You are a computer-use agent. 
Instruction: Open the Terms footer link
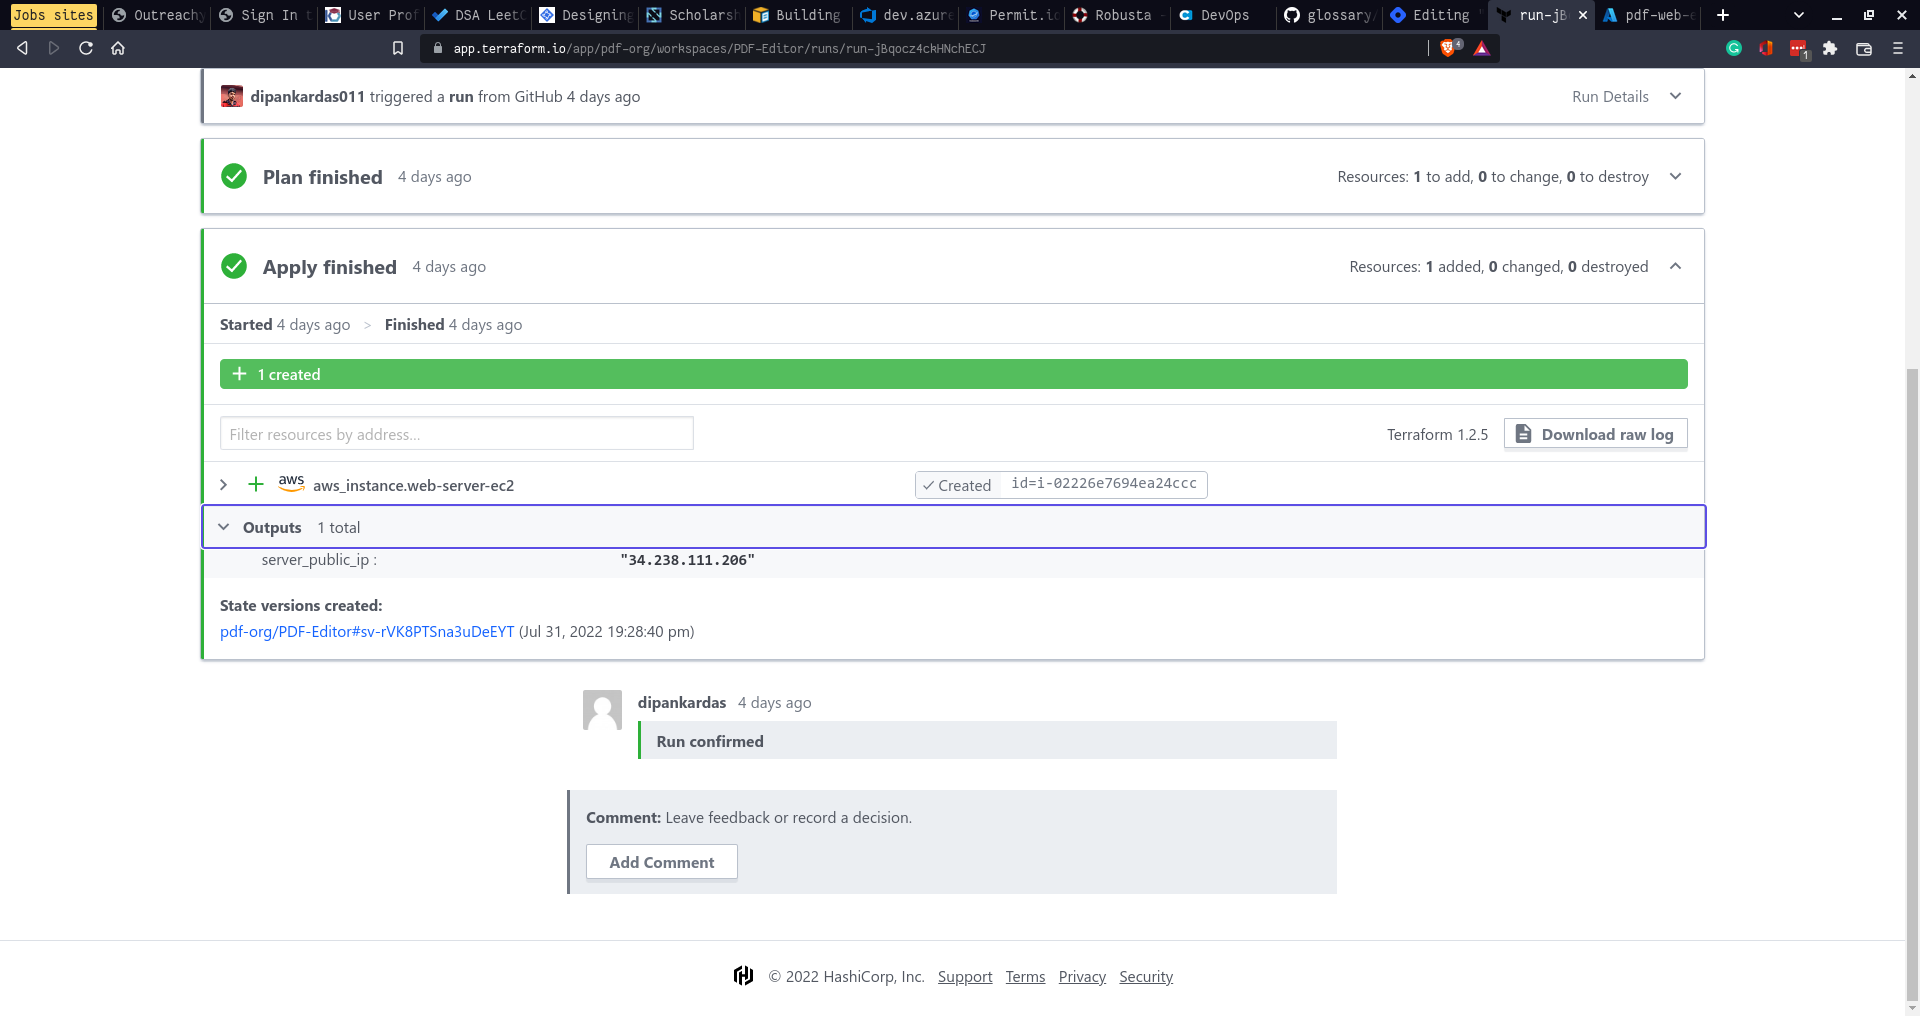pos(1025,977)
